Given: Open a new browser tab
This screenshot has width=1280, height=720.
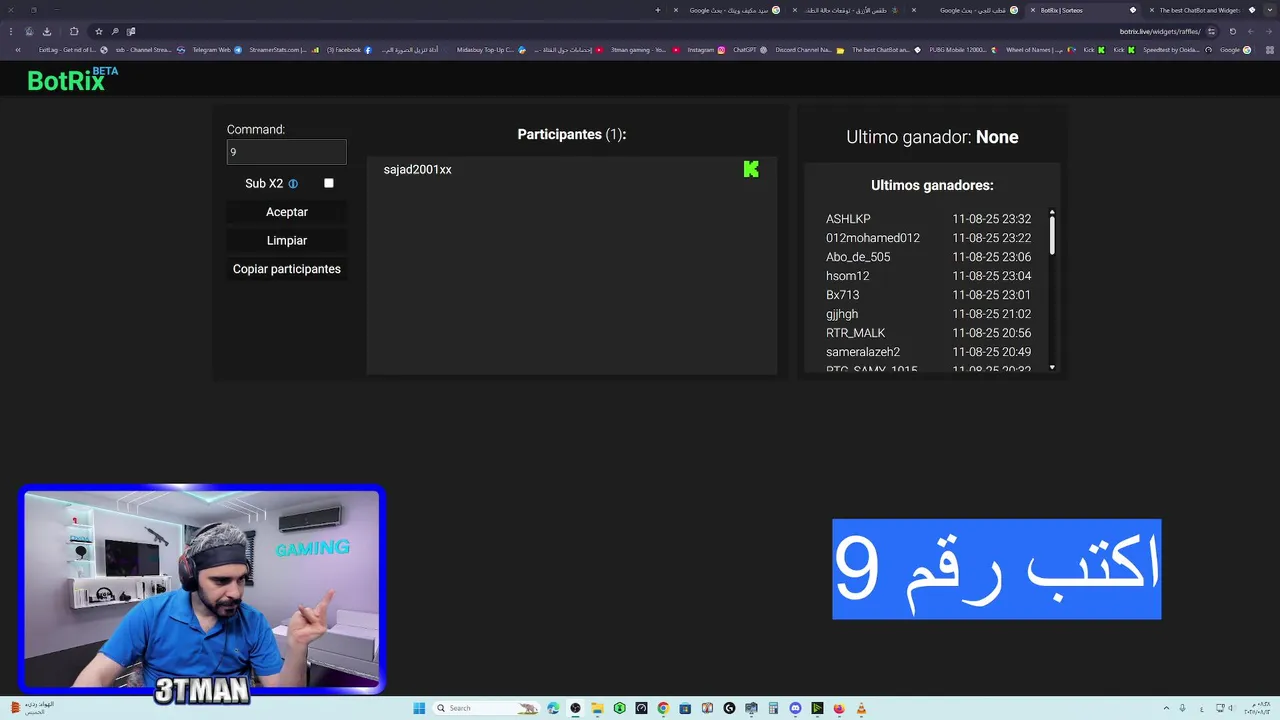Looking at the screenshot, I should [658, 10].
